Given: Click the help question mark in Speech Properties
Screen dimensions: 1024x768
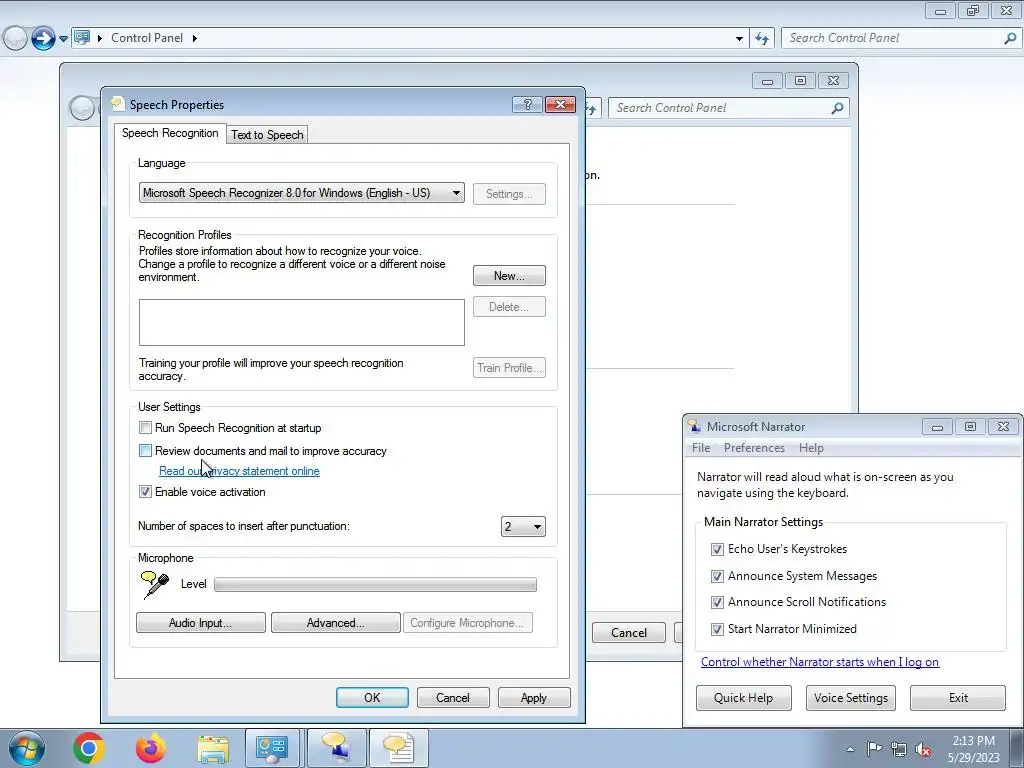Looking at the screenshot, I should click(x=528, y=104).
